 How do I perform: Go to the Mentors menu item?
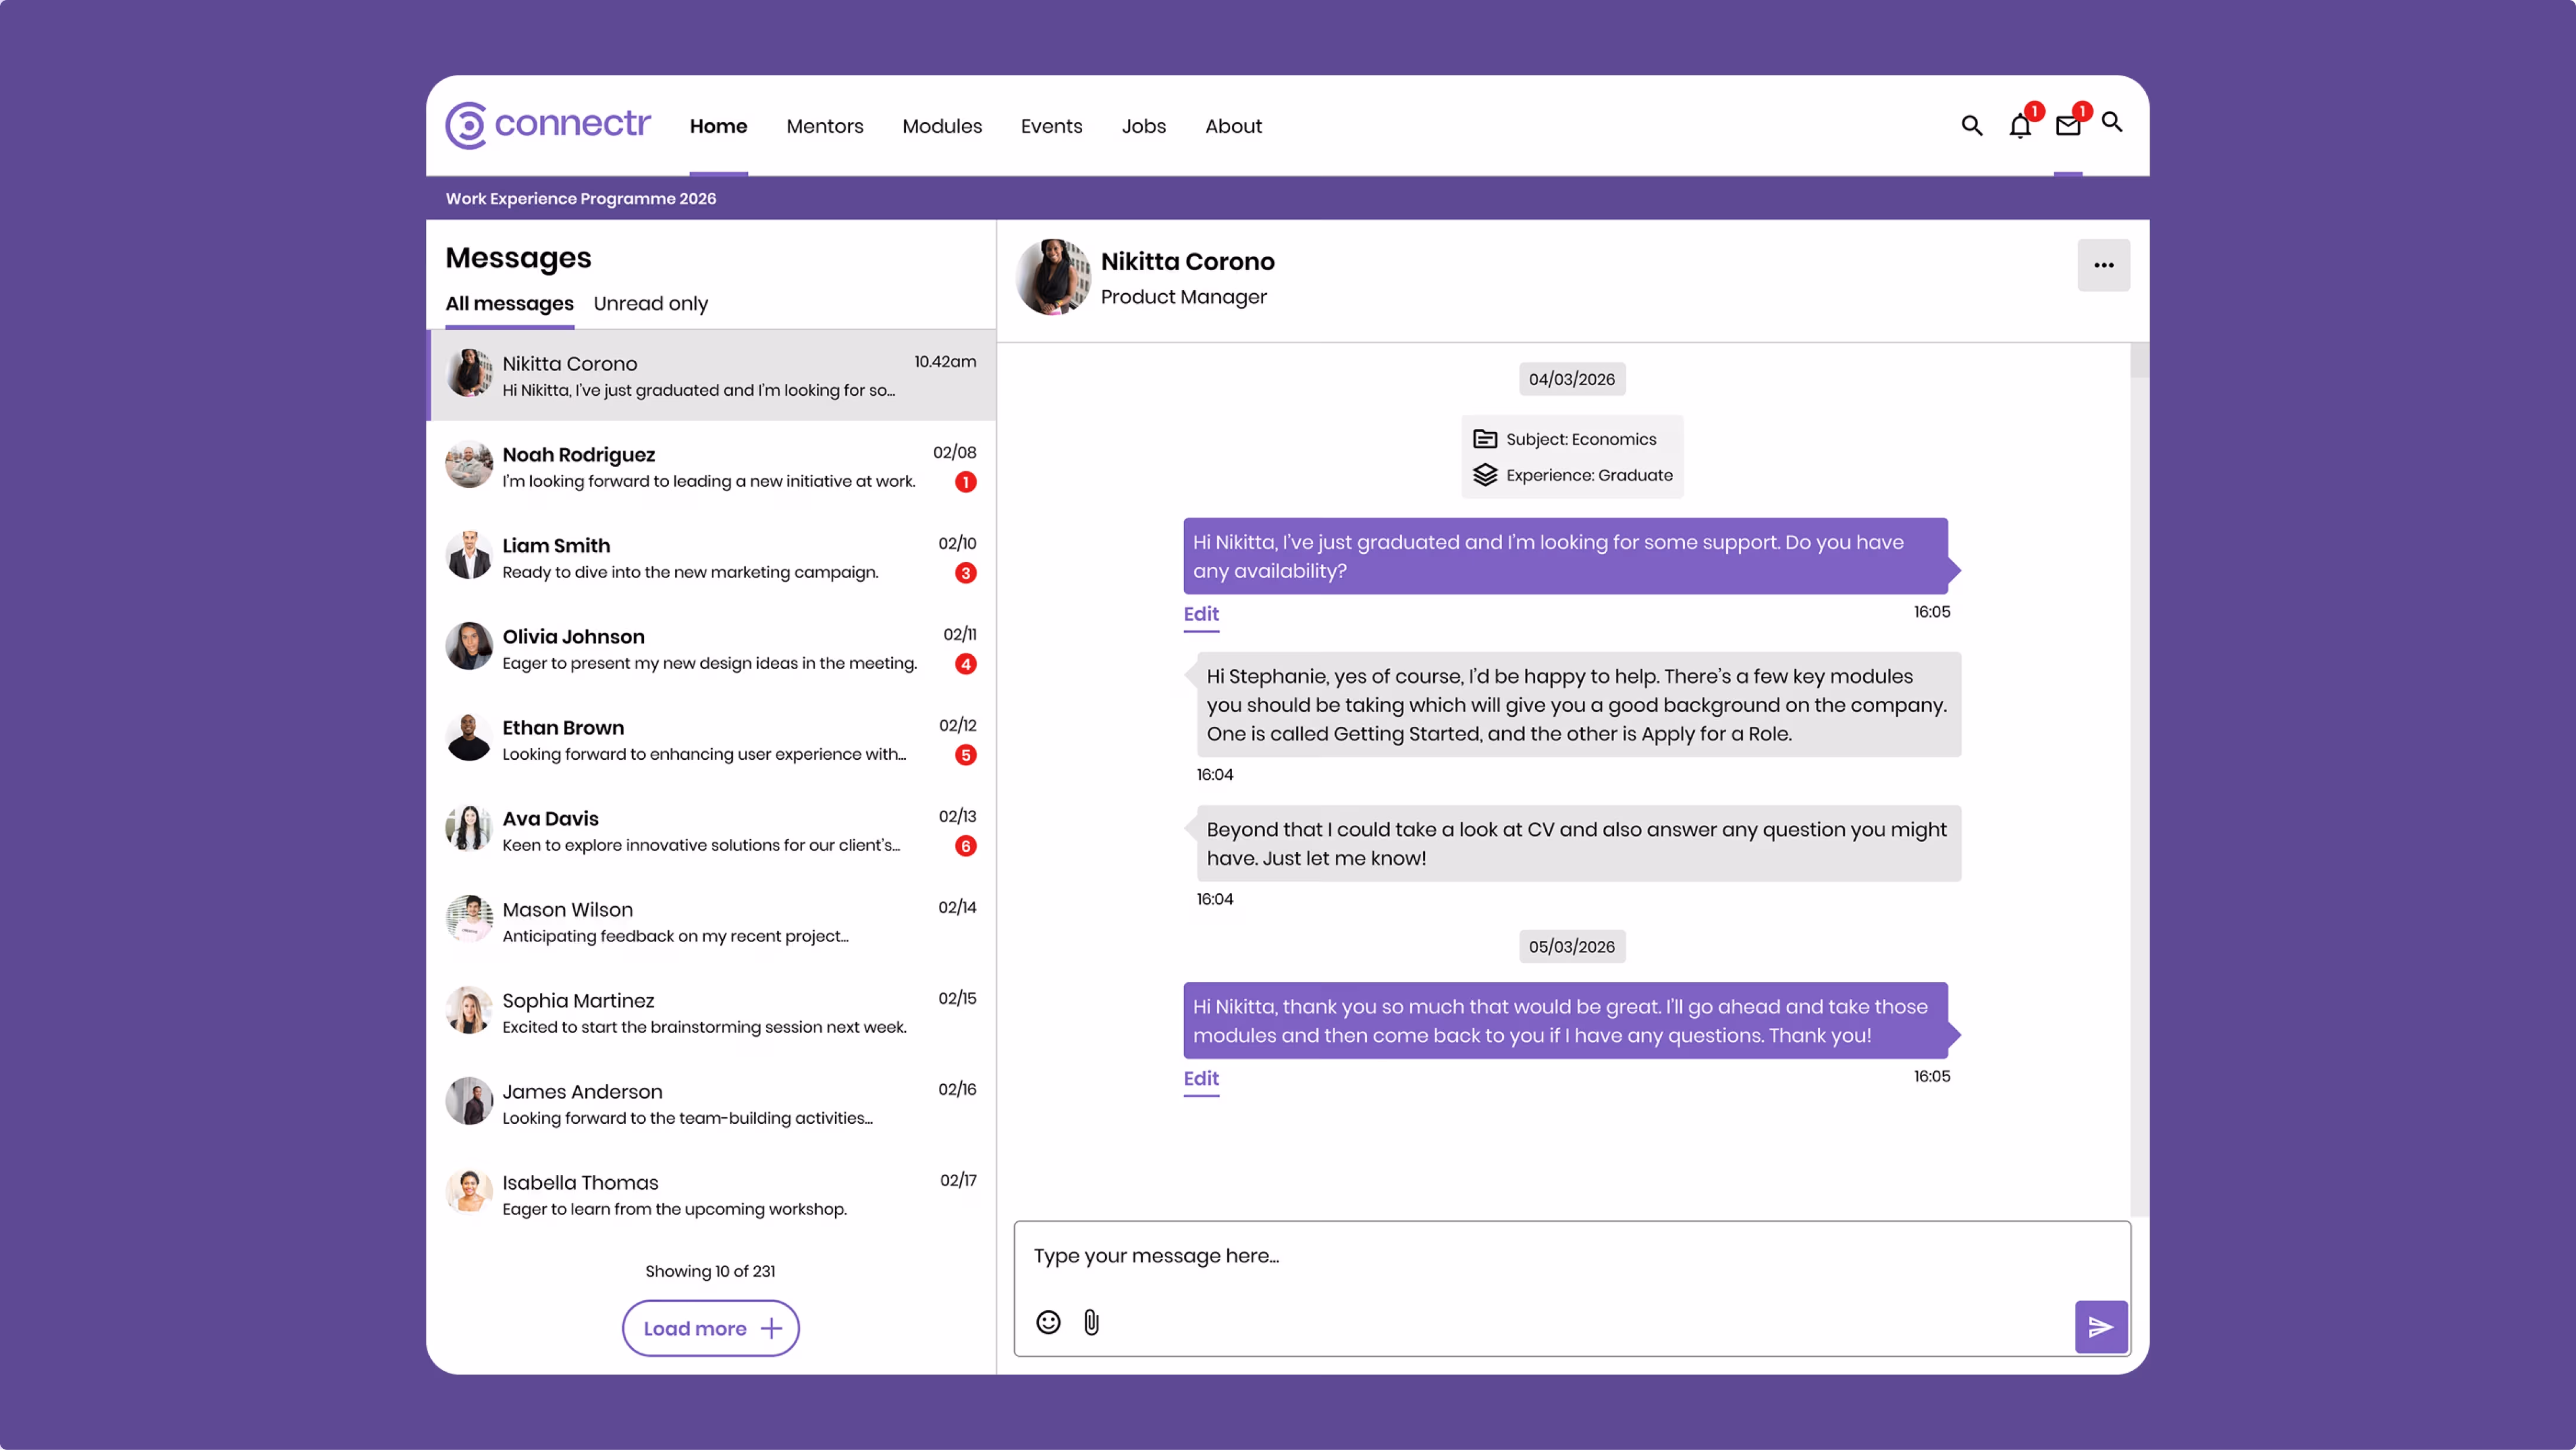click(824, 126)
